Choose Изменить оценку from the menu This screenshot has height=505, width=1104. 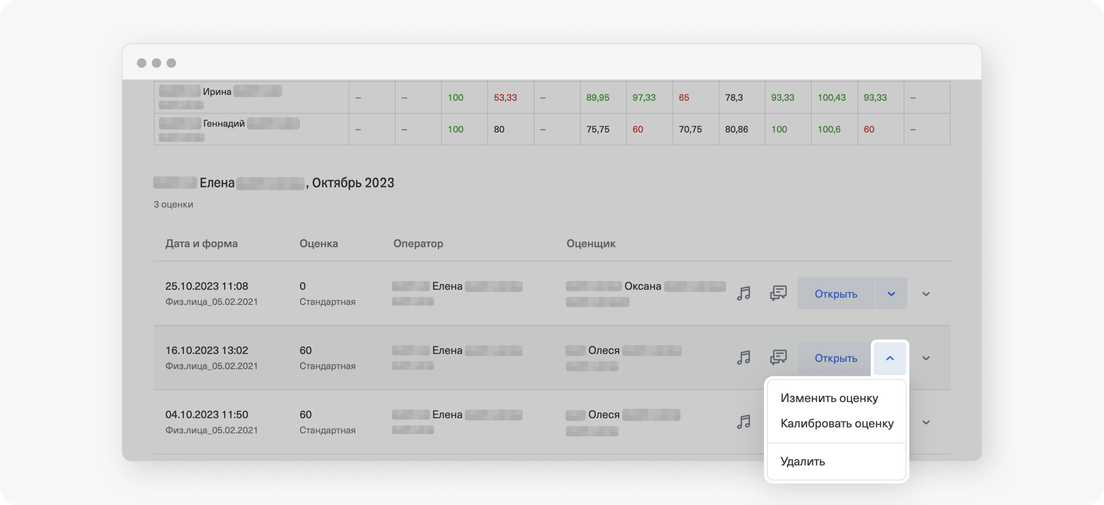(829, 398)
